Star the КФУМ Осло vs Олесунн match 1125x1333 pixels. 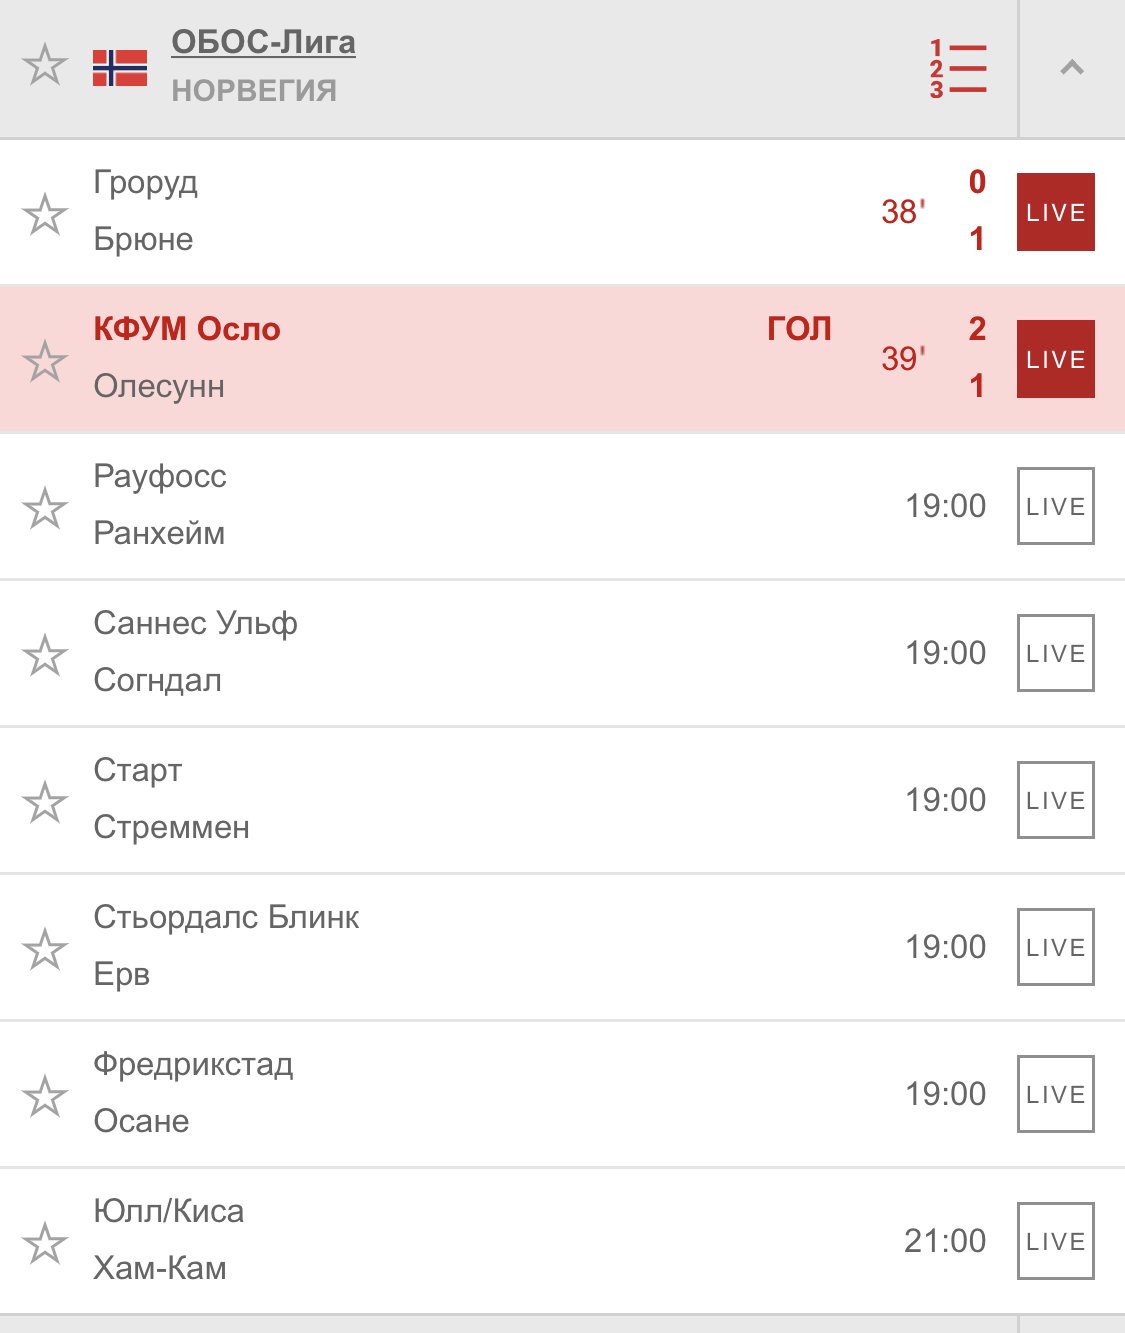(45, 362)
